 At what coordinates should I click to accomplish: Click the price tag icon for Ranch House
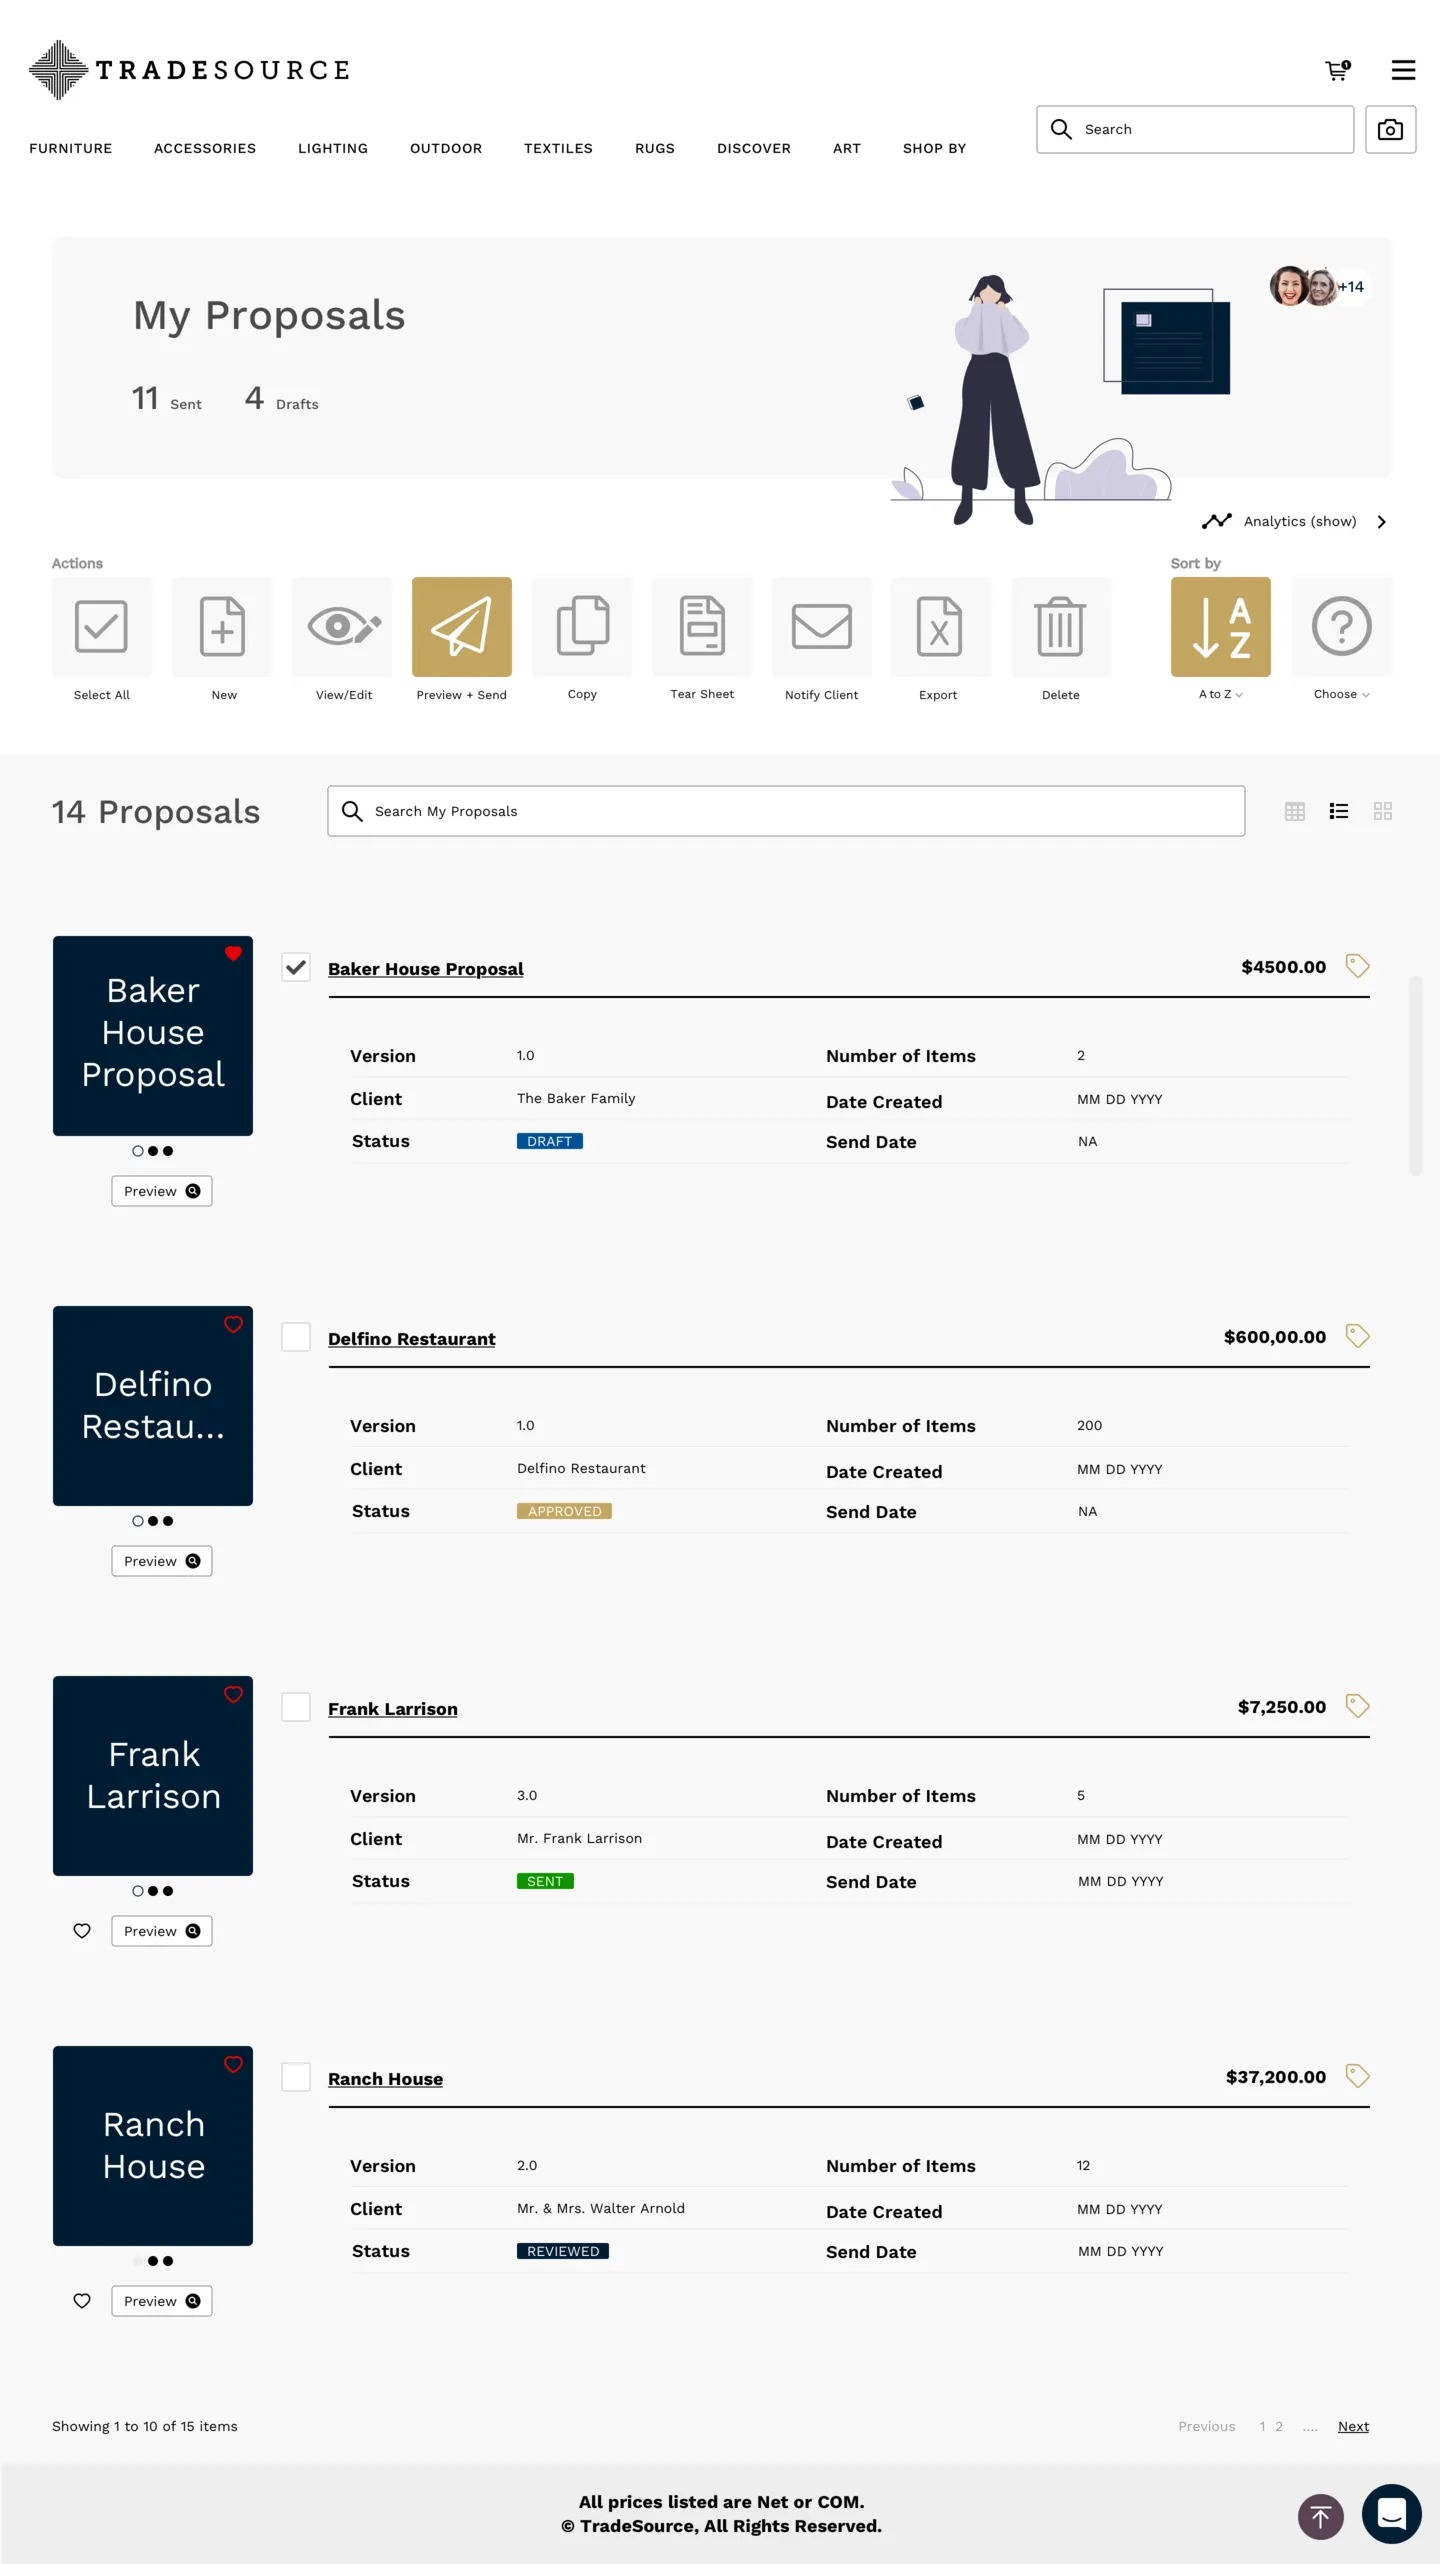point(1357,2076)
